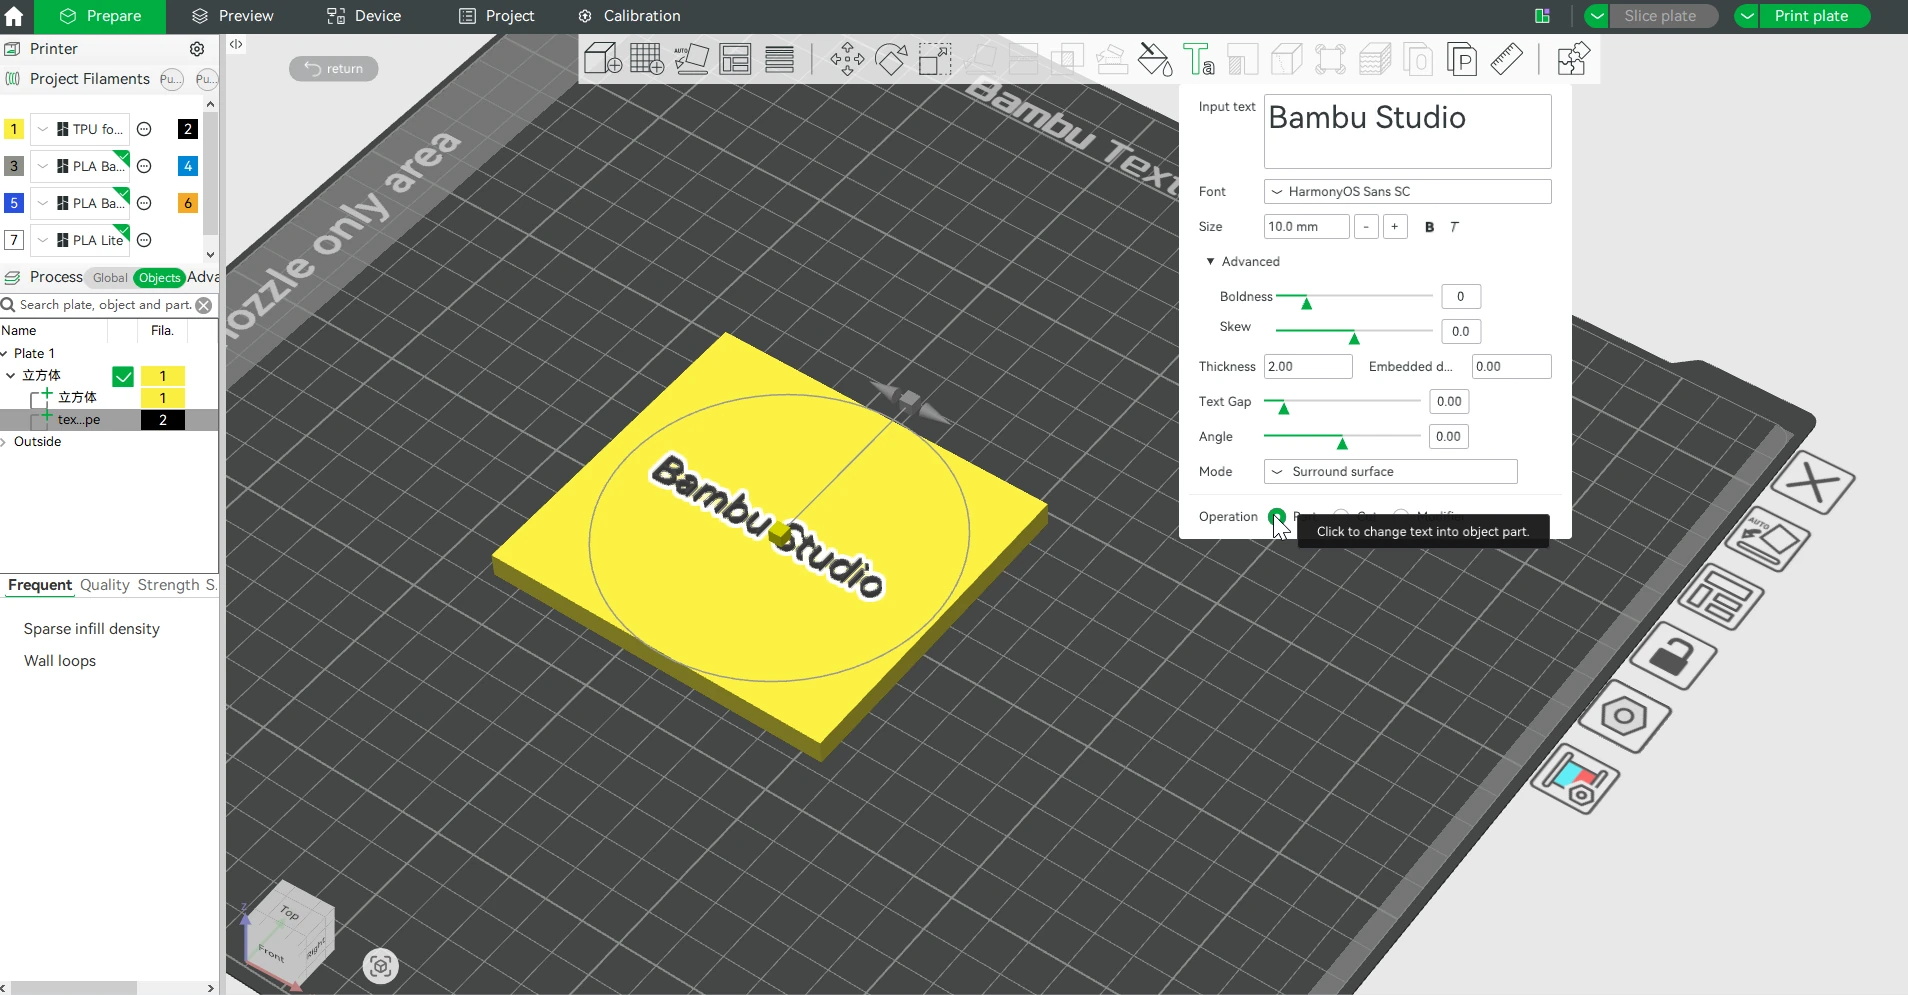Select the Color painting bucket tool

[1155, 59]
